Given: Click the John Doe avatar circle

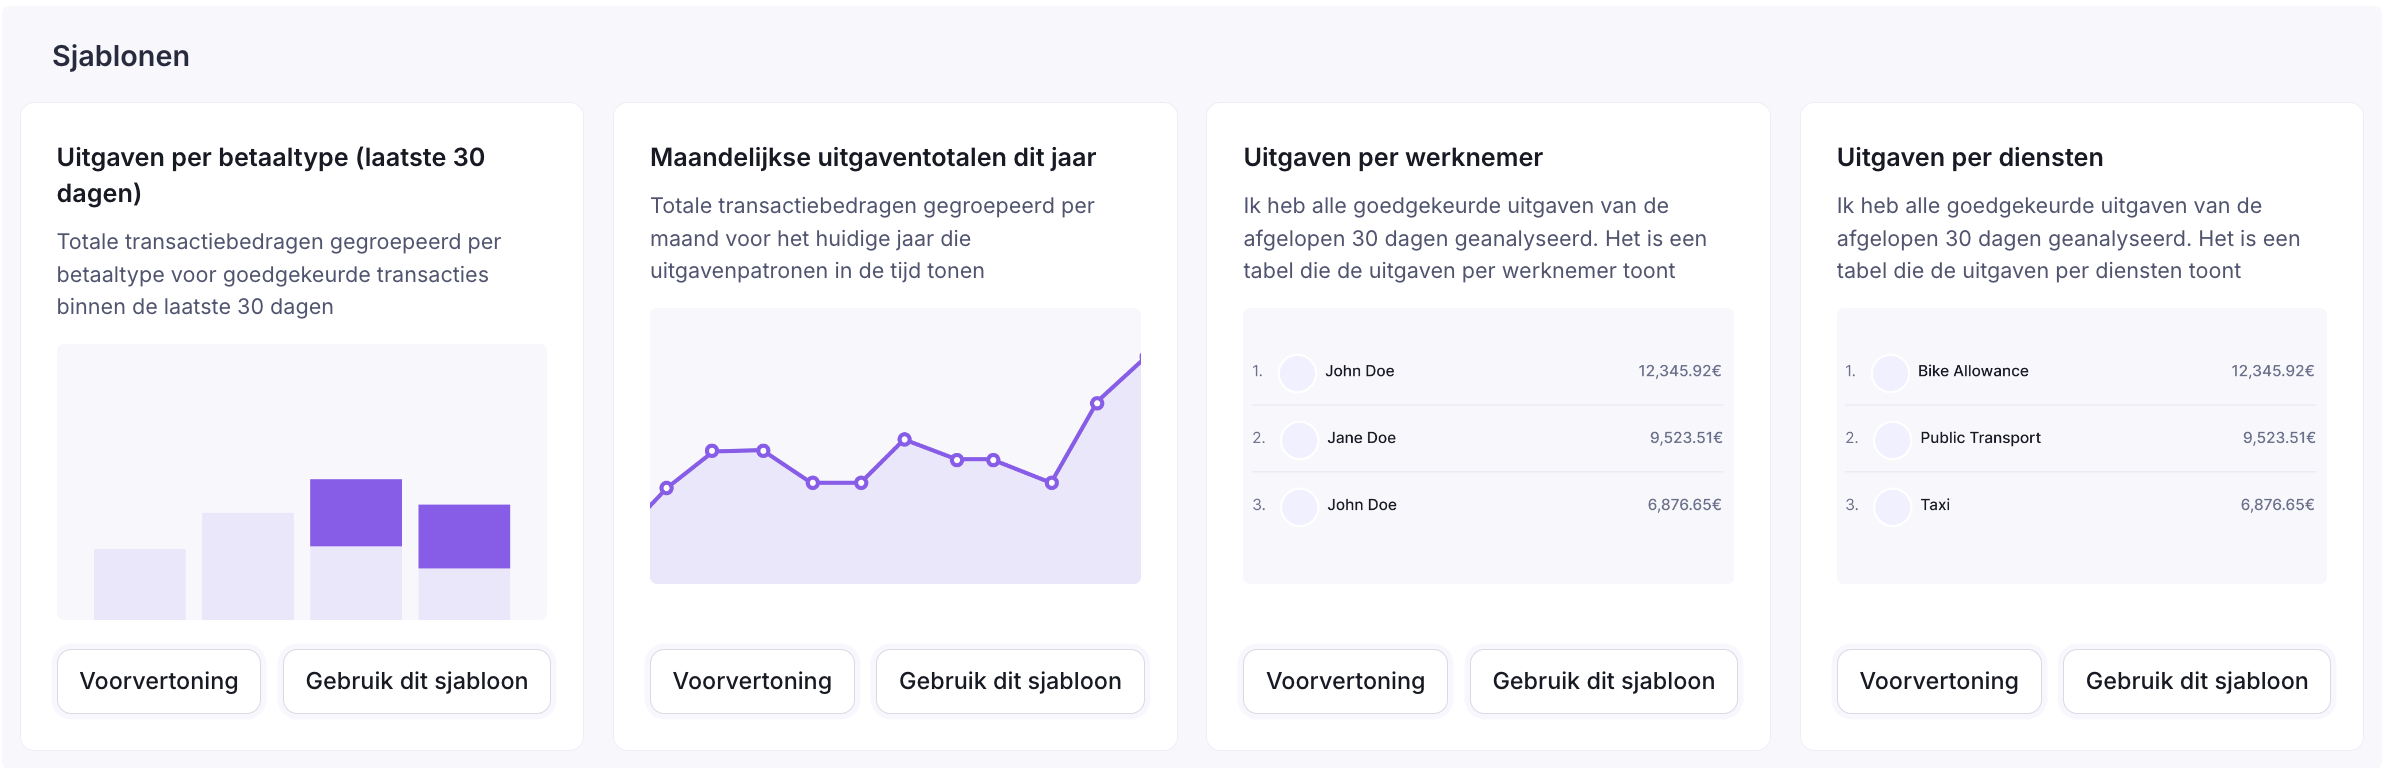Looking at the screenshot, I should 1300,371.
